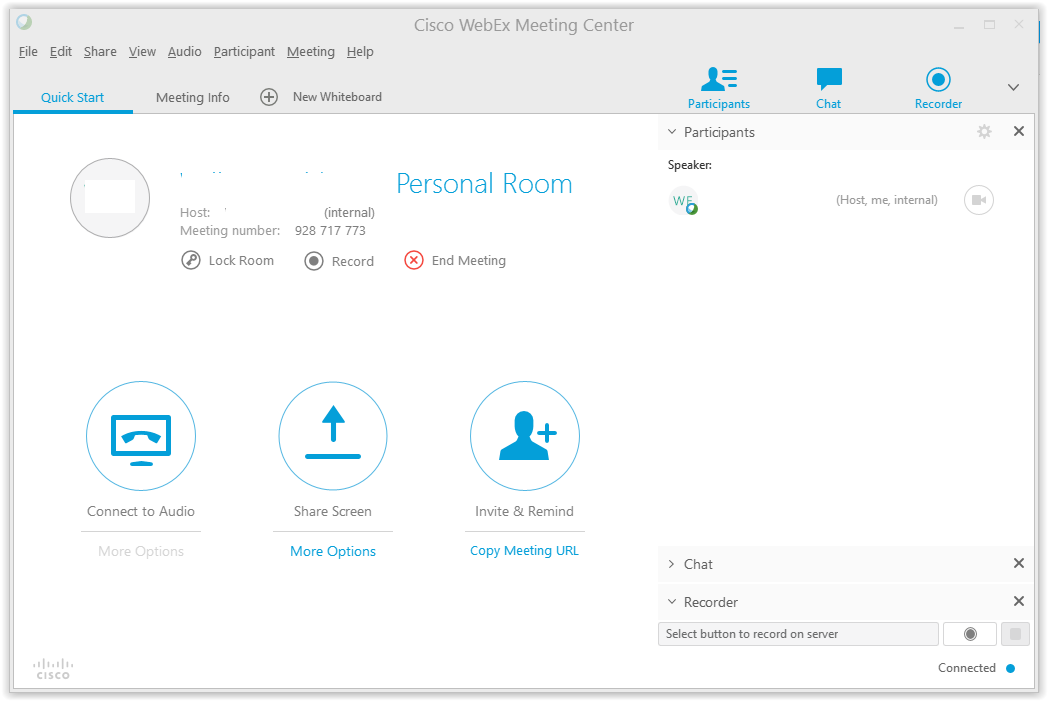Screen dimensions: 1048x701
Task: Click the Personal Room heading
Action: click(485, 184)
